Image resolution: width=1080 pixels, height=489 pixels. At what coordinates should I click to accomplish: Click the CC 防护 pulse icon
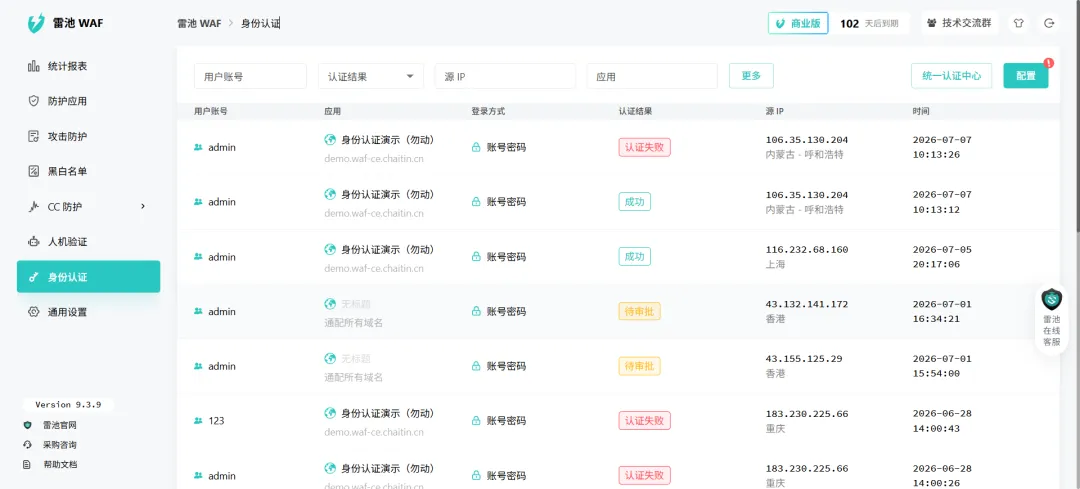tap(33, 207)
